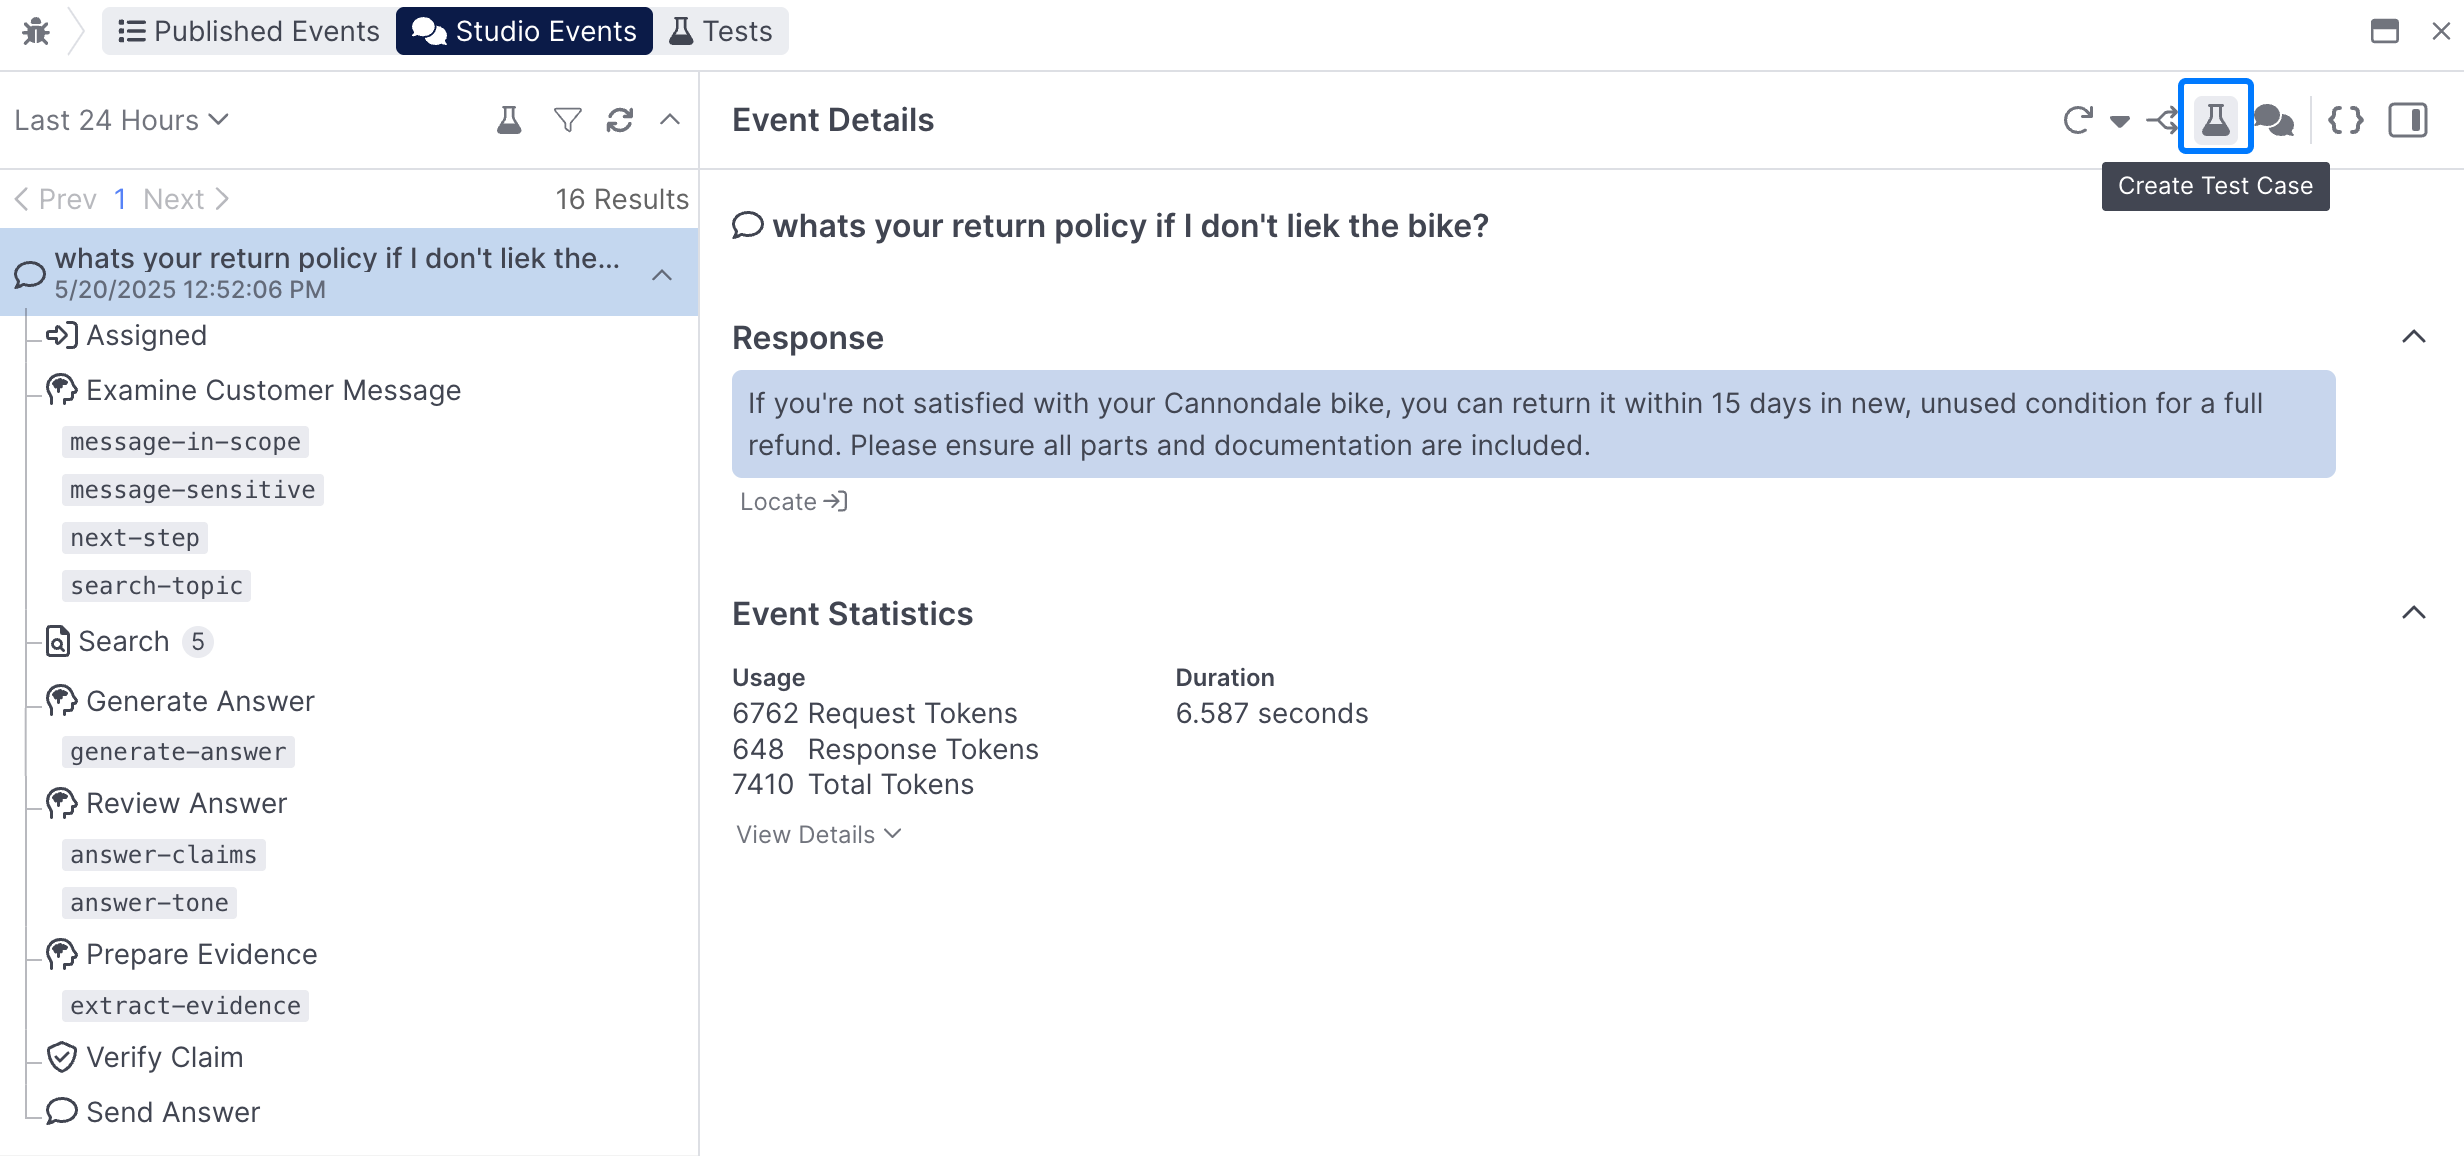Image resolution: width=2464 pixels, height=1156 pixels.
Task: Refresh the events list with sync icon
Action: click(x=620, y=120)
